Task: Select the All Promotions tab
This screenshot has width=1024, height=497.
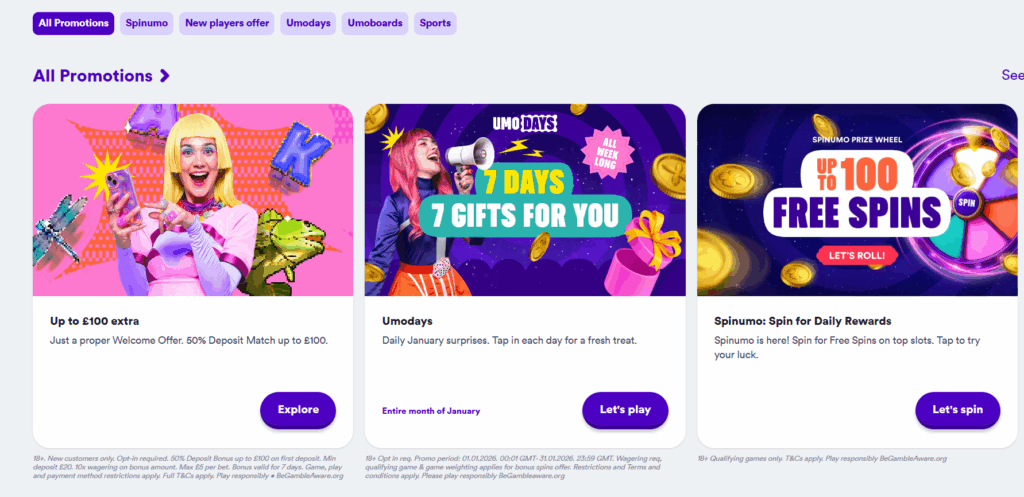Action: (x=73, y=23)
